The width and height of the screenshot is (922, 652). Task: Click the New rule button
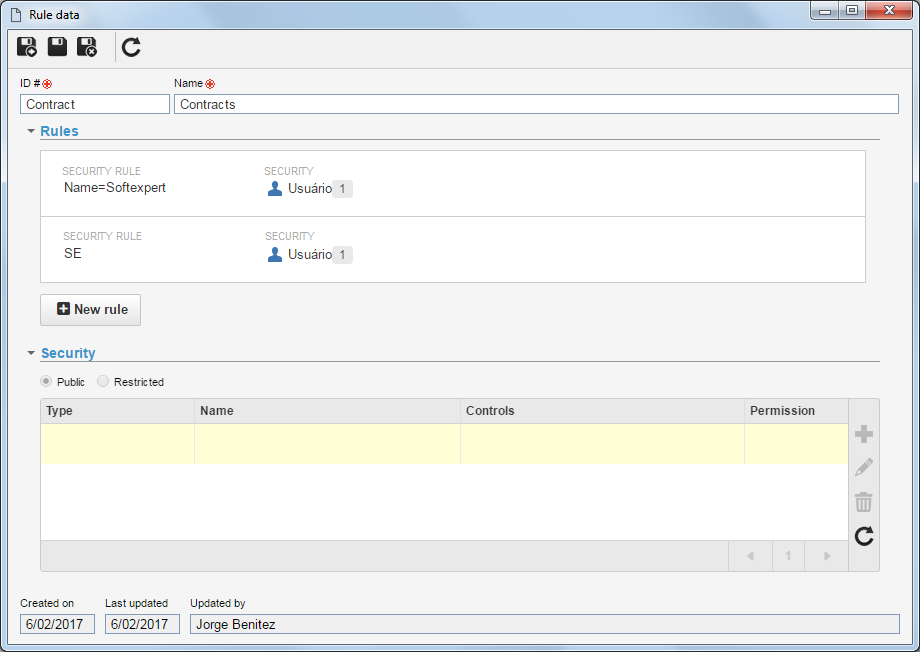click(91, 310)
